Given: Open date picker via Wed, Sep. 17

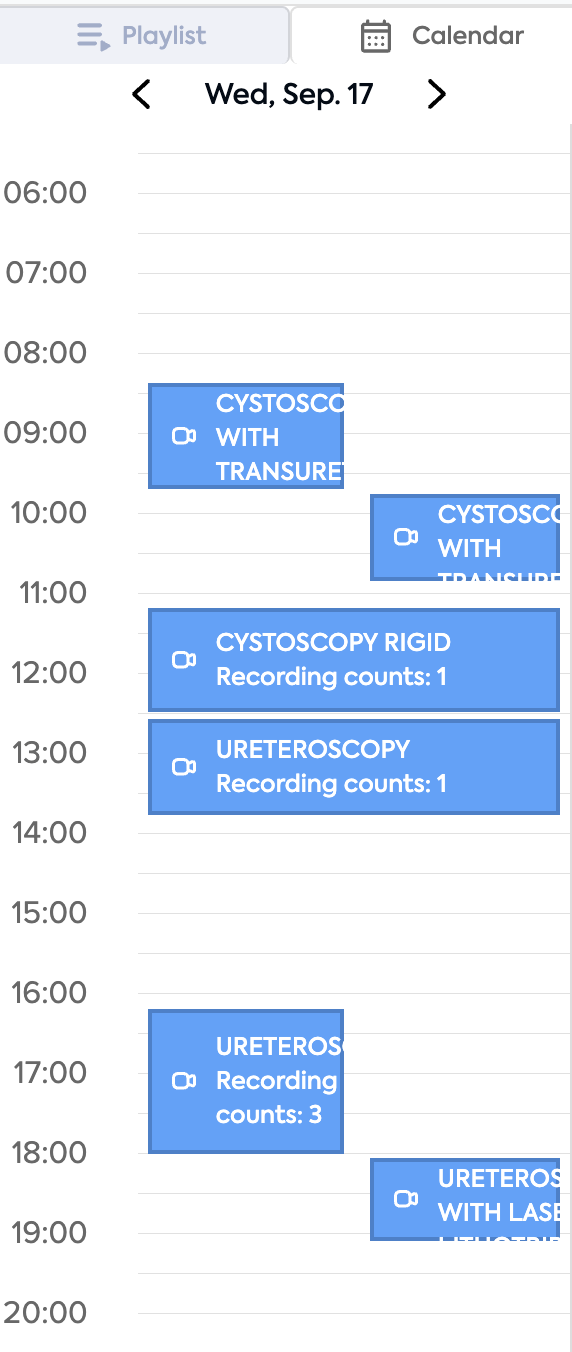Looking at the screenshot, I should [289, 94].
